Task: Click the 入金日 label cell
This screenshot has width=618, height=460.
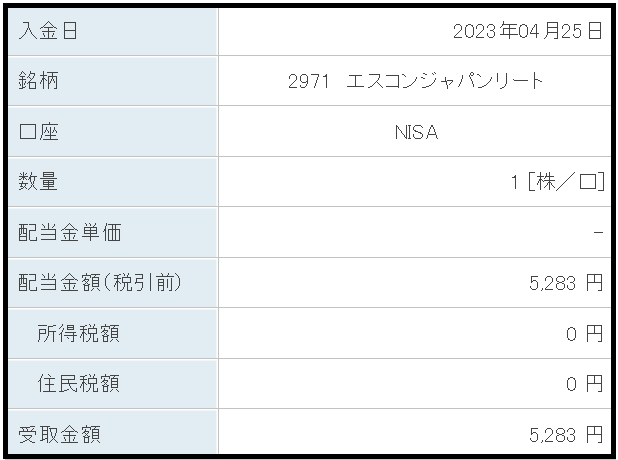Action: pyautogui.click(x=113, y=32)
